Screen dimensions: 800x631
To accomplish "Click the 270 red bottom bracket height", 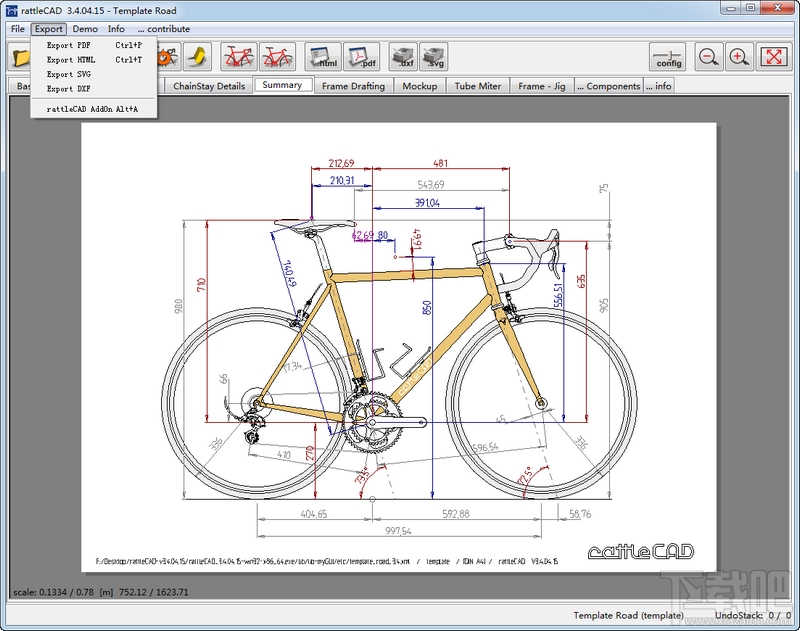I will point(310,453).
